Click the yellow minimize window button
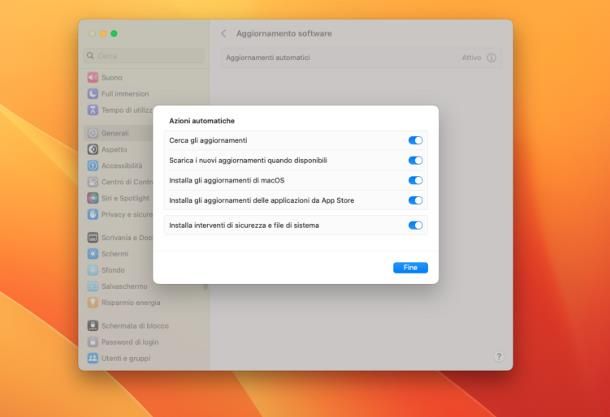610x417 pixels. [103, 34]
